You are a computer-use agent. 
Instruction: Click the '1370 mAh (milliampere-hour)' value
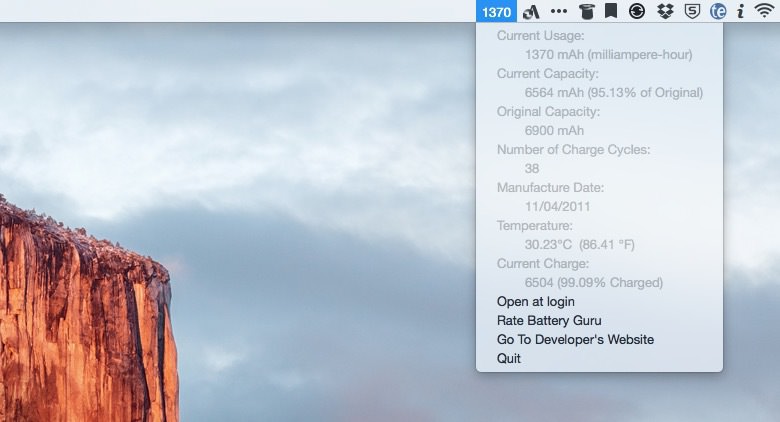[608, 55]
